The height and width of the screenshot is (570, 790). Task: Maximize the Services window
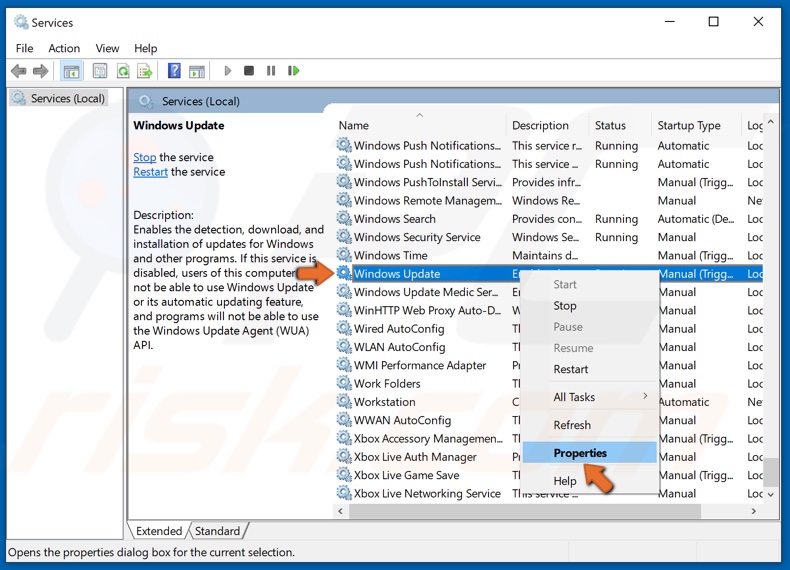pyautogui.click(x=713, y=22)
